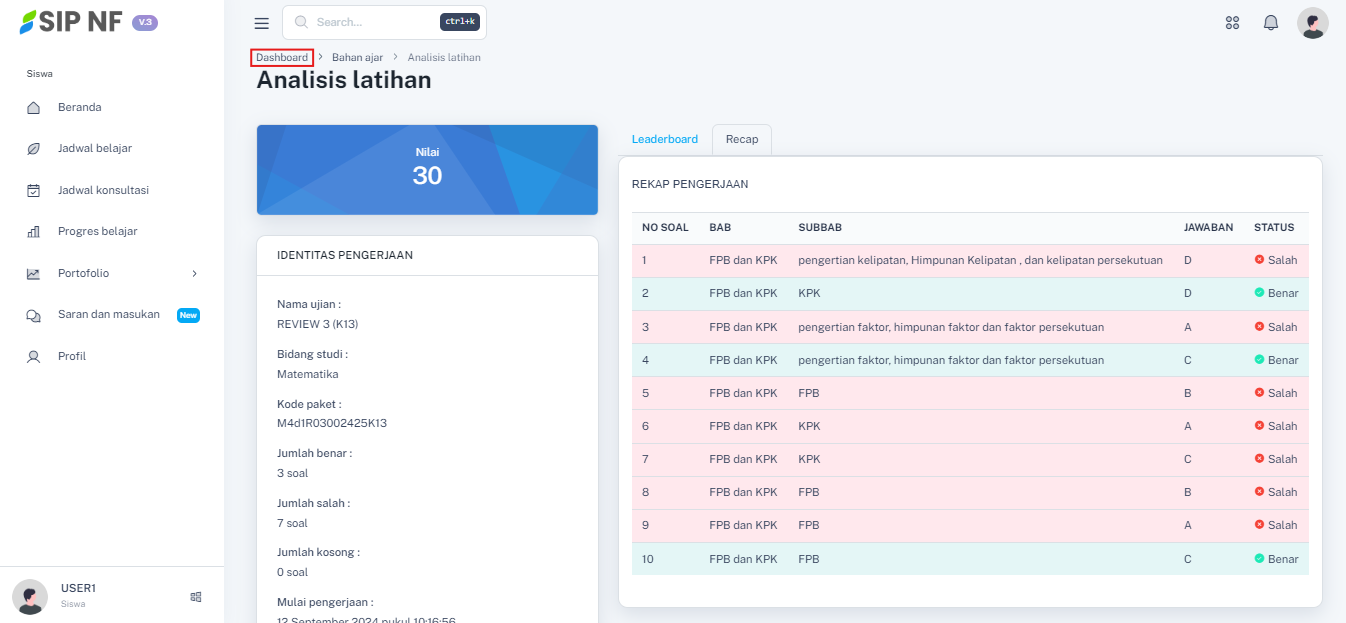Screen dimensions: 1346x623
Task: Expand the Portofolio submenu chevron
Action: (x=194, y=273)
